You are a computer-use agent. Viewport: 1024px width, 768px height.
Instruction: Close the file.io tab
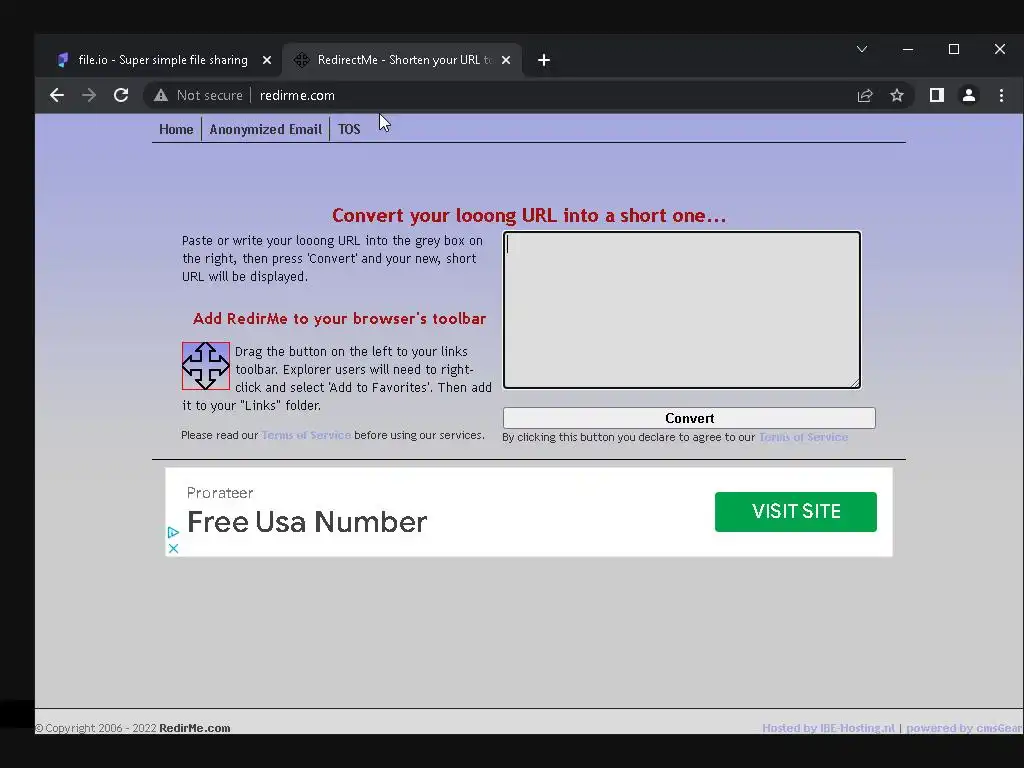266,60
